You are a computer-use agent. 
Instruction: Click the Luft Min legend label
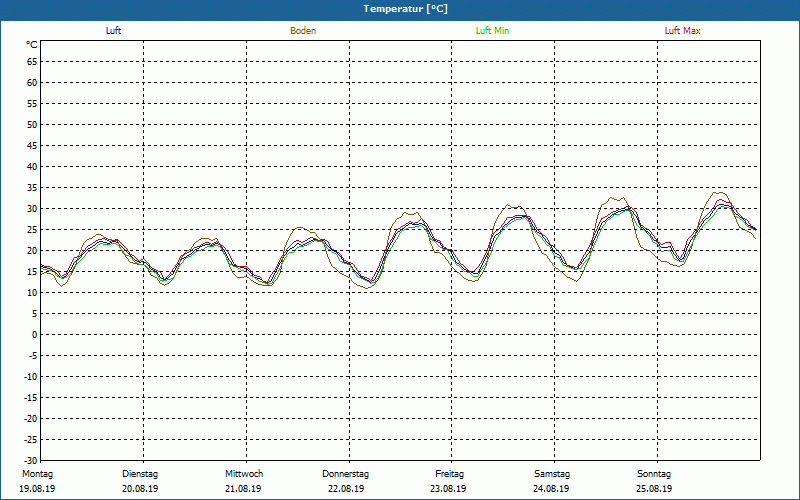(492, 31)
